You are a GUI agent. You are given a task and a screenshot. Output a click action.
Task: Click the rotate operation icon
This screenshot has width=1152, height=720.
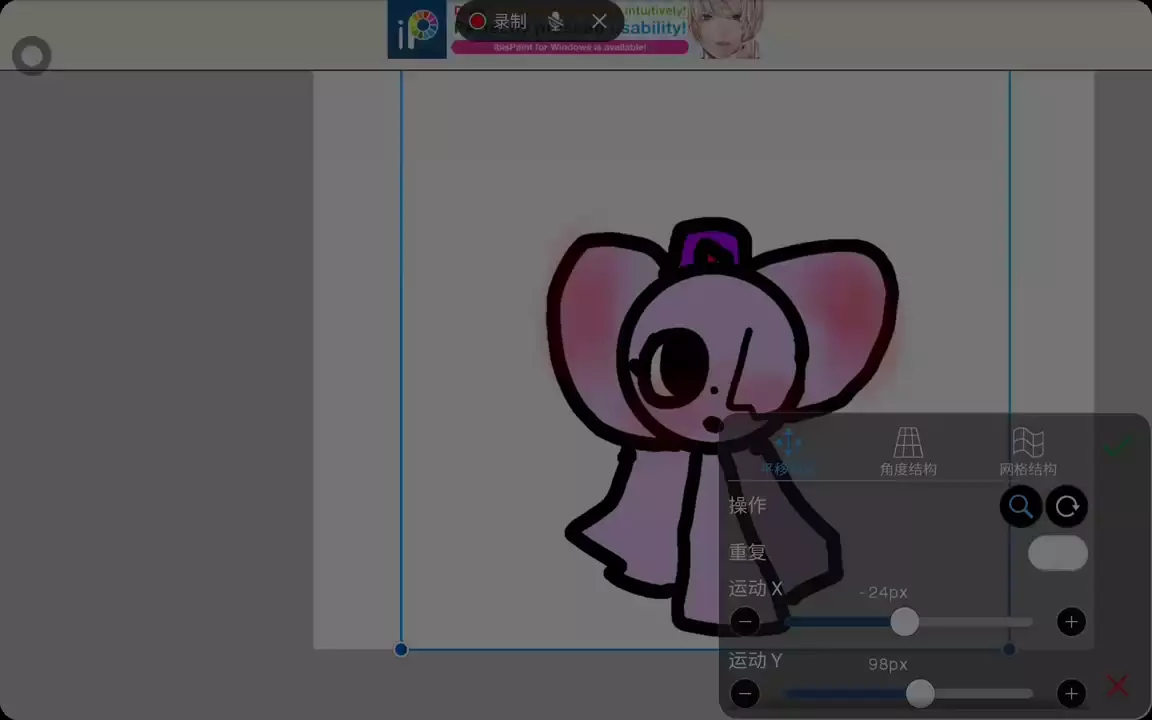pos(1067,506)
